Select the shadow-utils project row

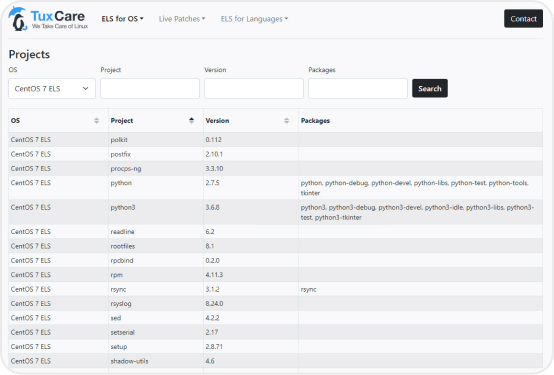[276, 361]
